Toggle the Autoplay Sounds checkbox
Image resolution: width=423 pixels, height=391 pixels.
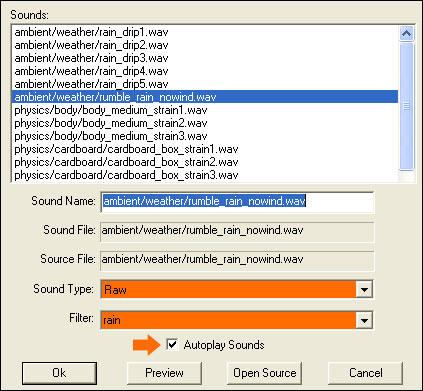pos(173,344)
